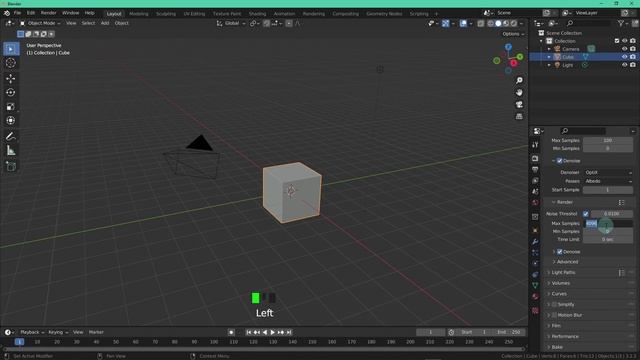
Task: Select the Scale tool
Action: click(11, 107)
